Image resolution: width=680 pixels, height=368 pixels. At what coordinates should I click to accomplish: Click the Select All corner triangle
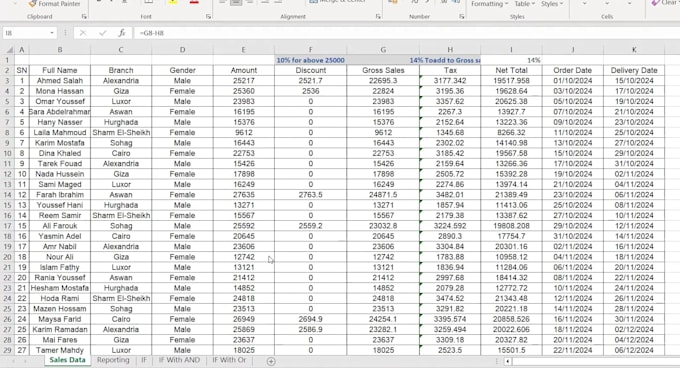click(9, 50)
